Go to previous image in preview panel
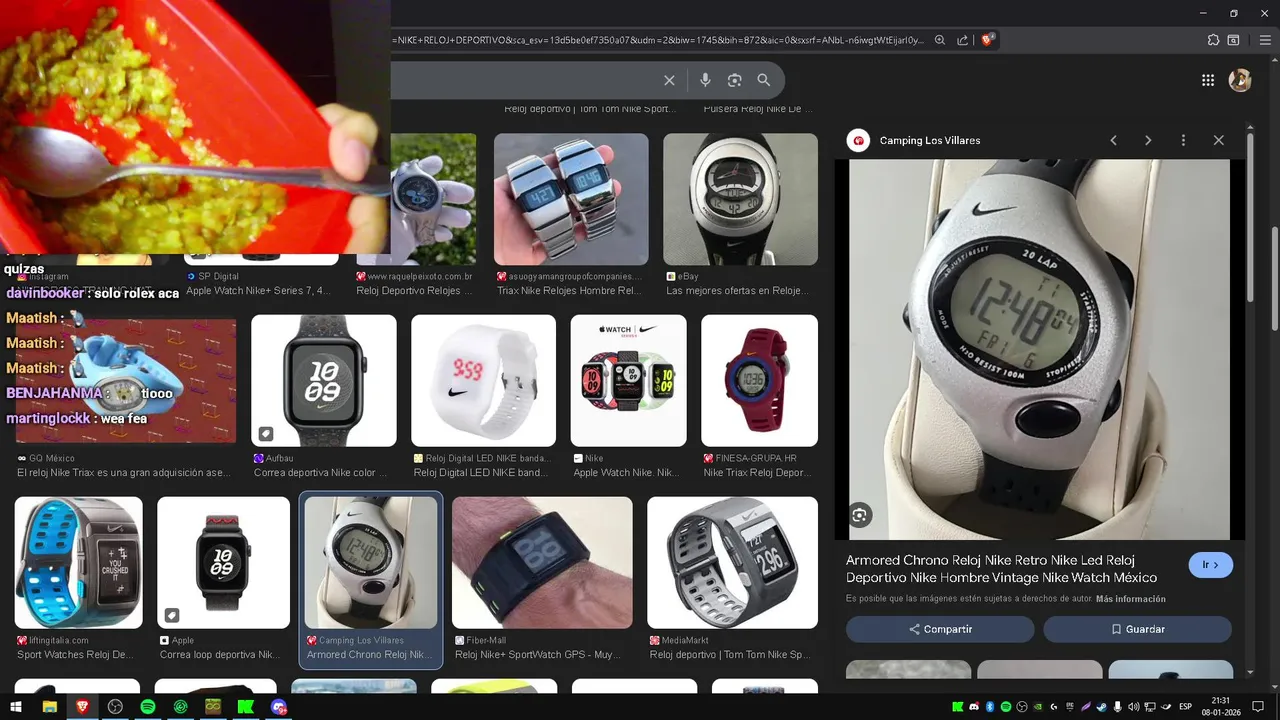The width and height of the screenshot is (1280, 720). [1113, 141]
